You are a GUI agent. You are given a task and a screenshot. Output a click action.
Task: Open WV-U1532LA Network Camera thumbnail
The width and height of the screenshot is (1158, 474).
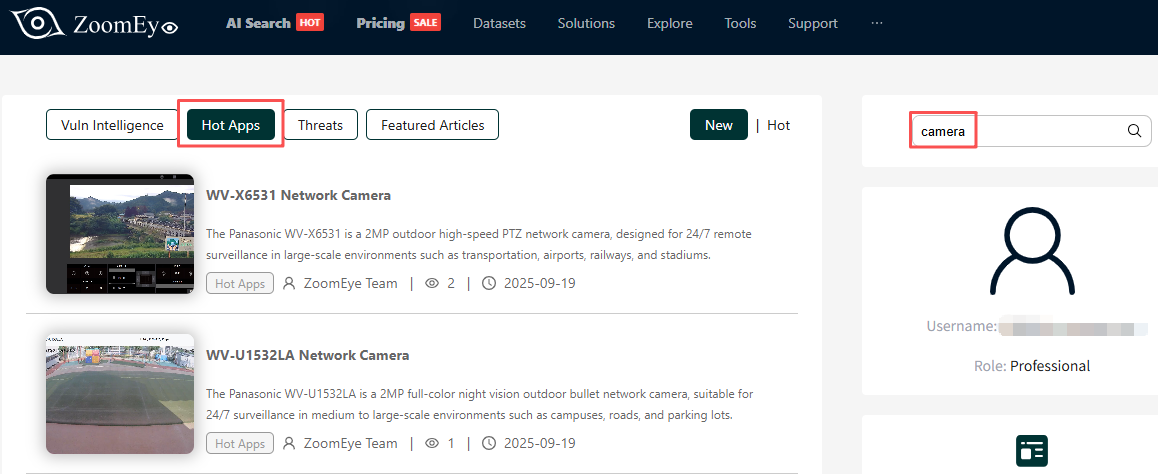120,394
